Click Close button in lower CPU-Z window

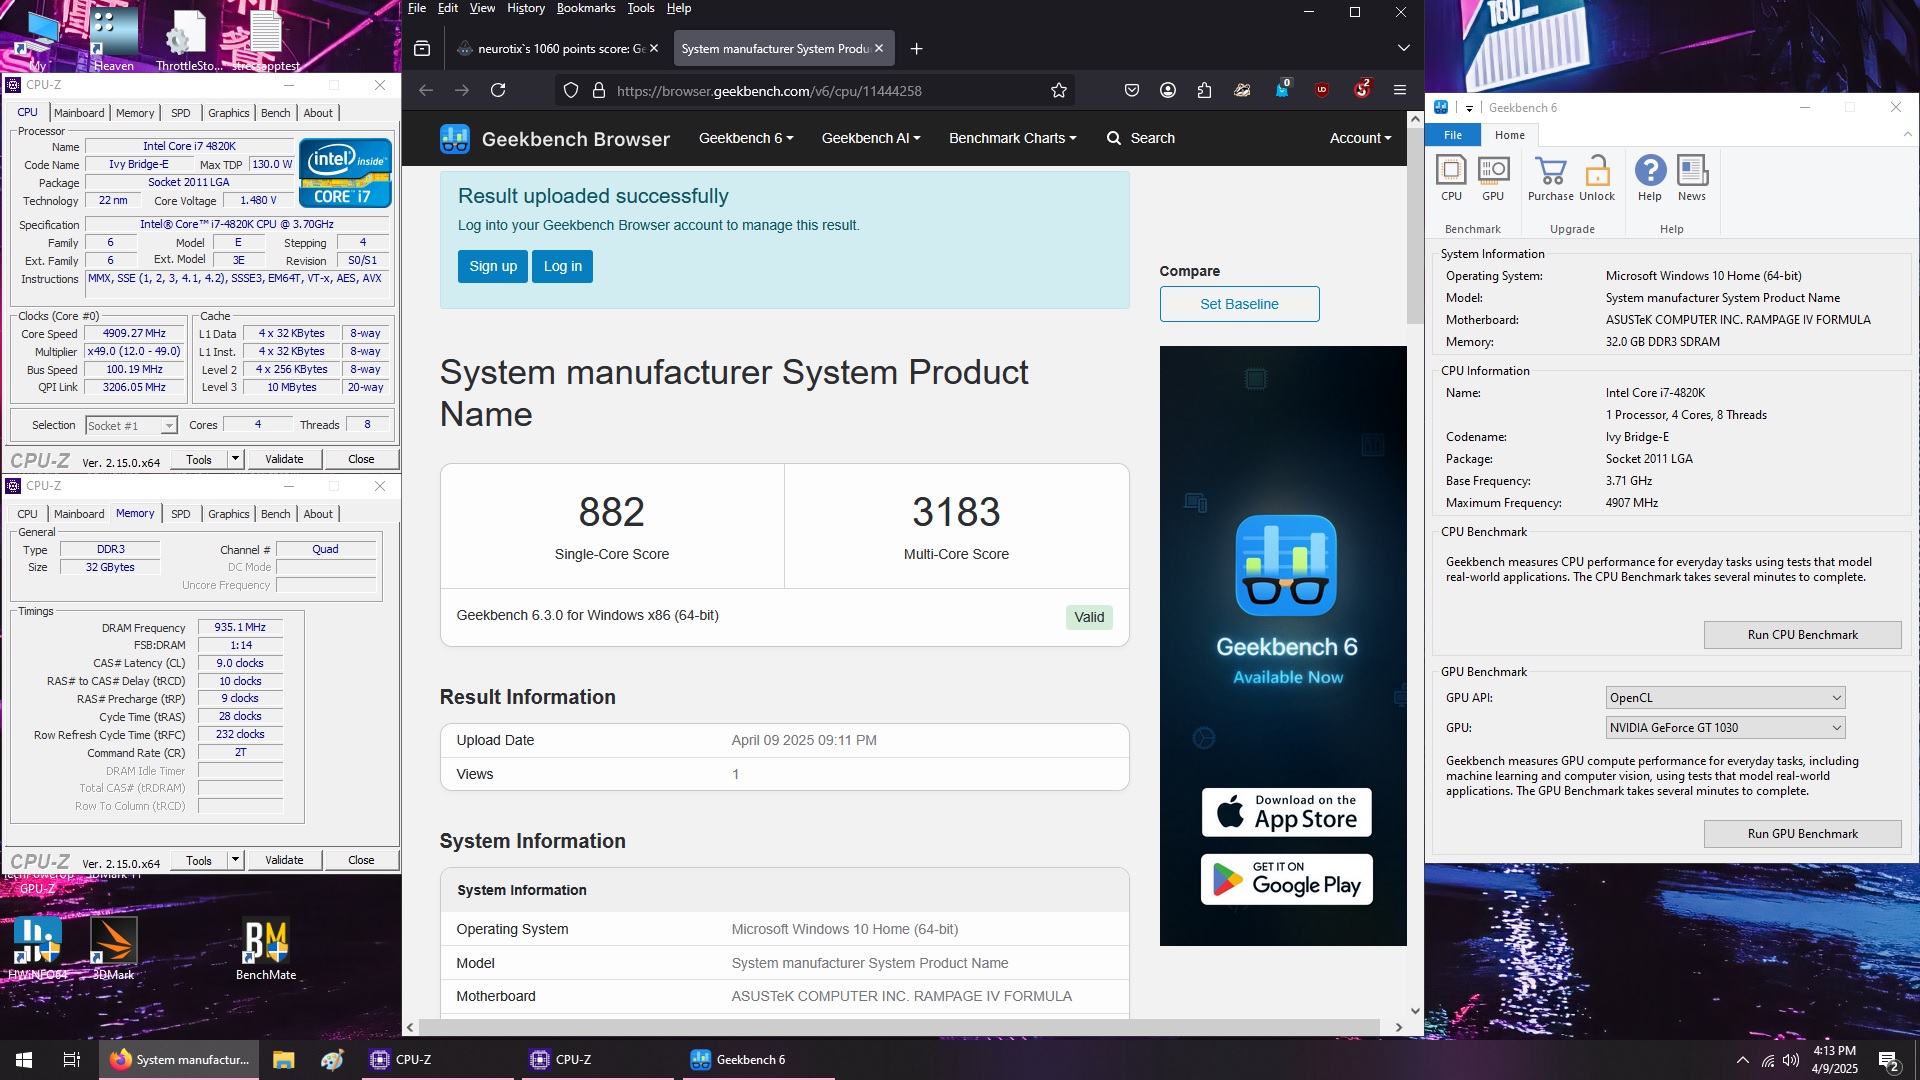pos(361,860)
